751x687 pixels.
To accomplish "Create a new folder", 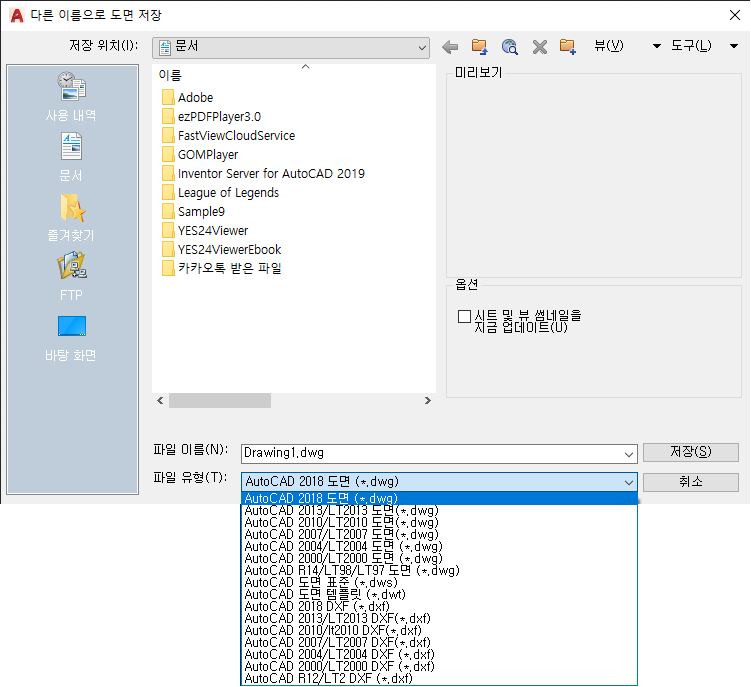I will (x=568, y=46).
